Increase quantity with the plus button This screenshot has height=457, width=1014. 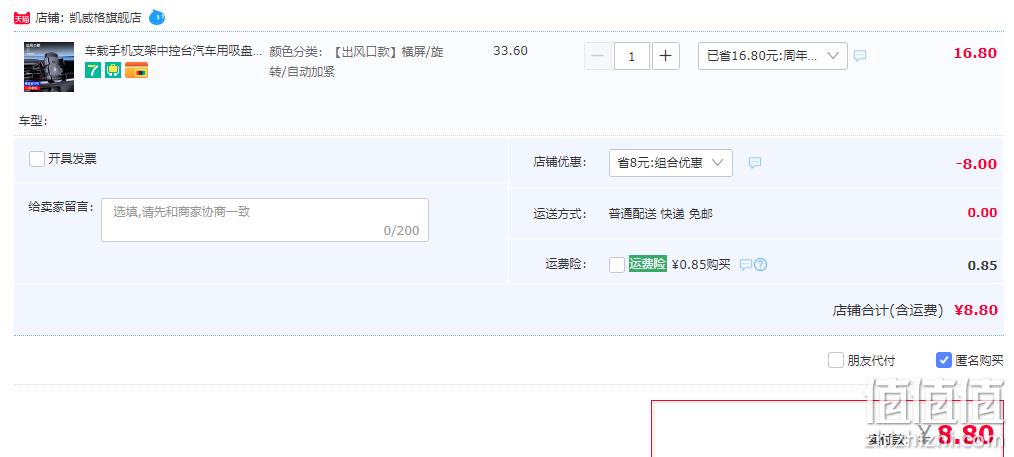[665, 56]
